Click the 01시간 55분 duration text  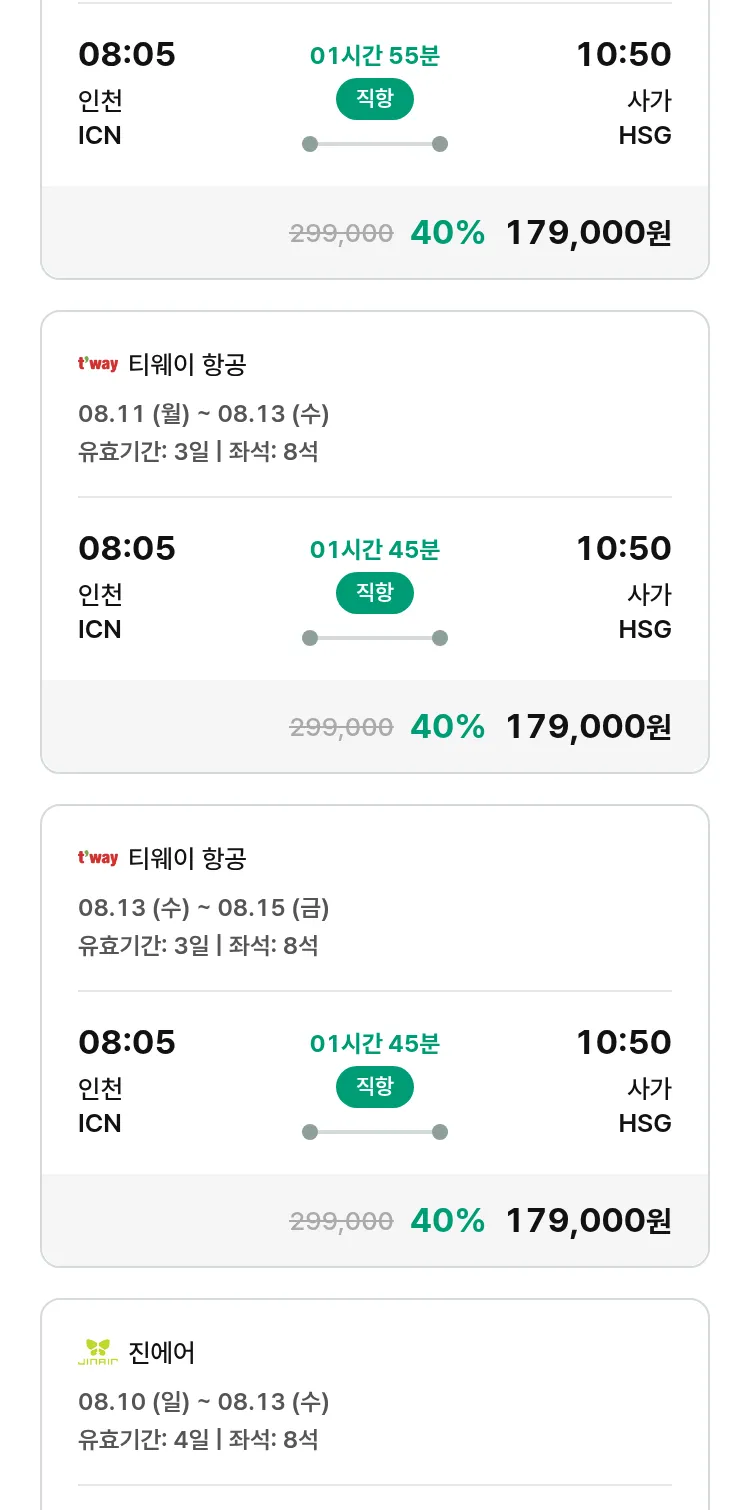pyautogui.click(x=374, y=56)
